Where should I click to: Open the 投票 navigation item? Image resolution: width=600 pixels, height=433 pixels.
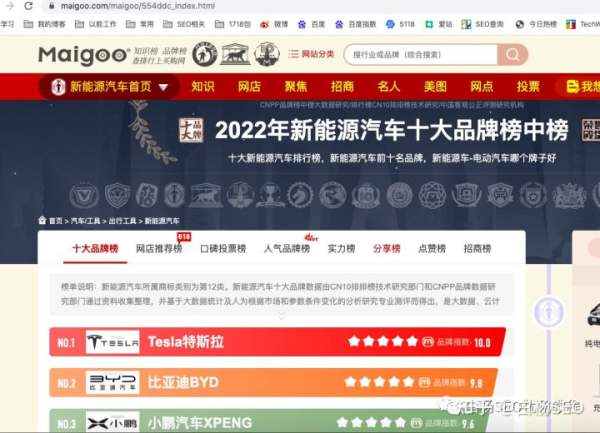[x=528, y=87]
